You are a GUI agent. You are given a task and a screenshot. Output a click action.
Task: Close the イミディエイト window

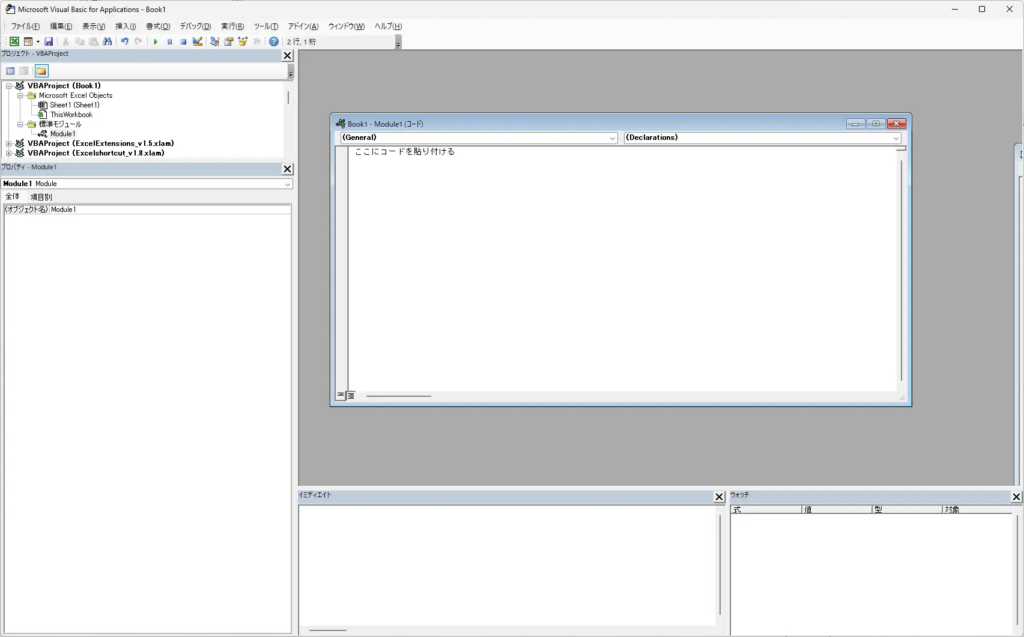coord(719,497)
